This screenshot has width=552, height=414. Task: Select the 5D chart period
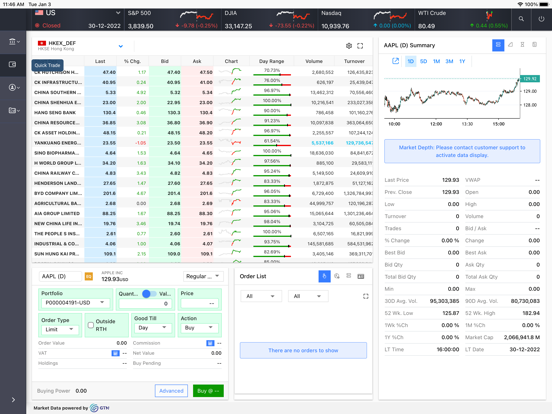[x=424, y=61]
